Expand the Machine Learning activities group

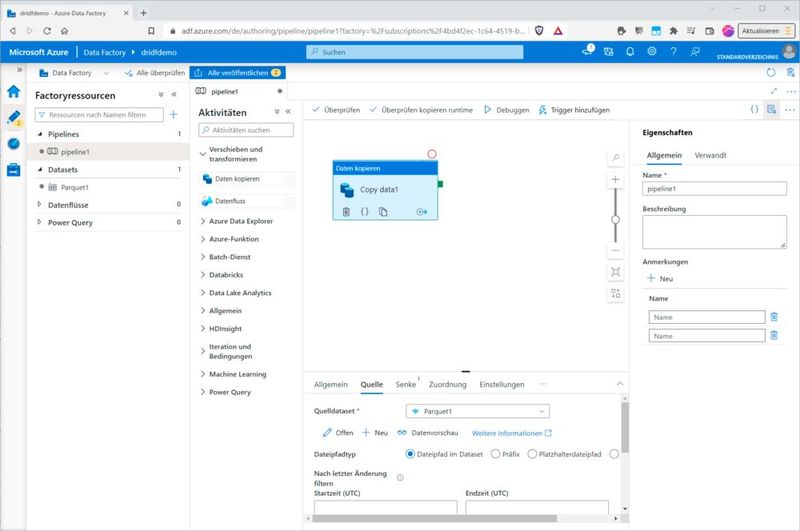203,374
